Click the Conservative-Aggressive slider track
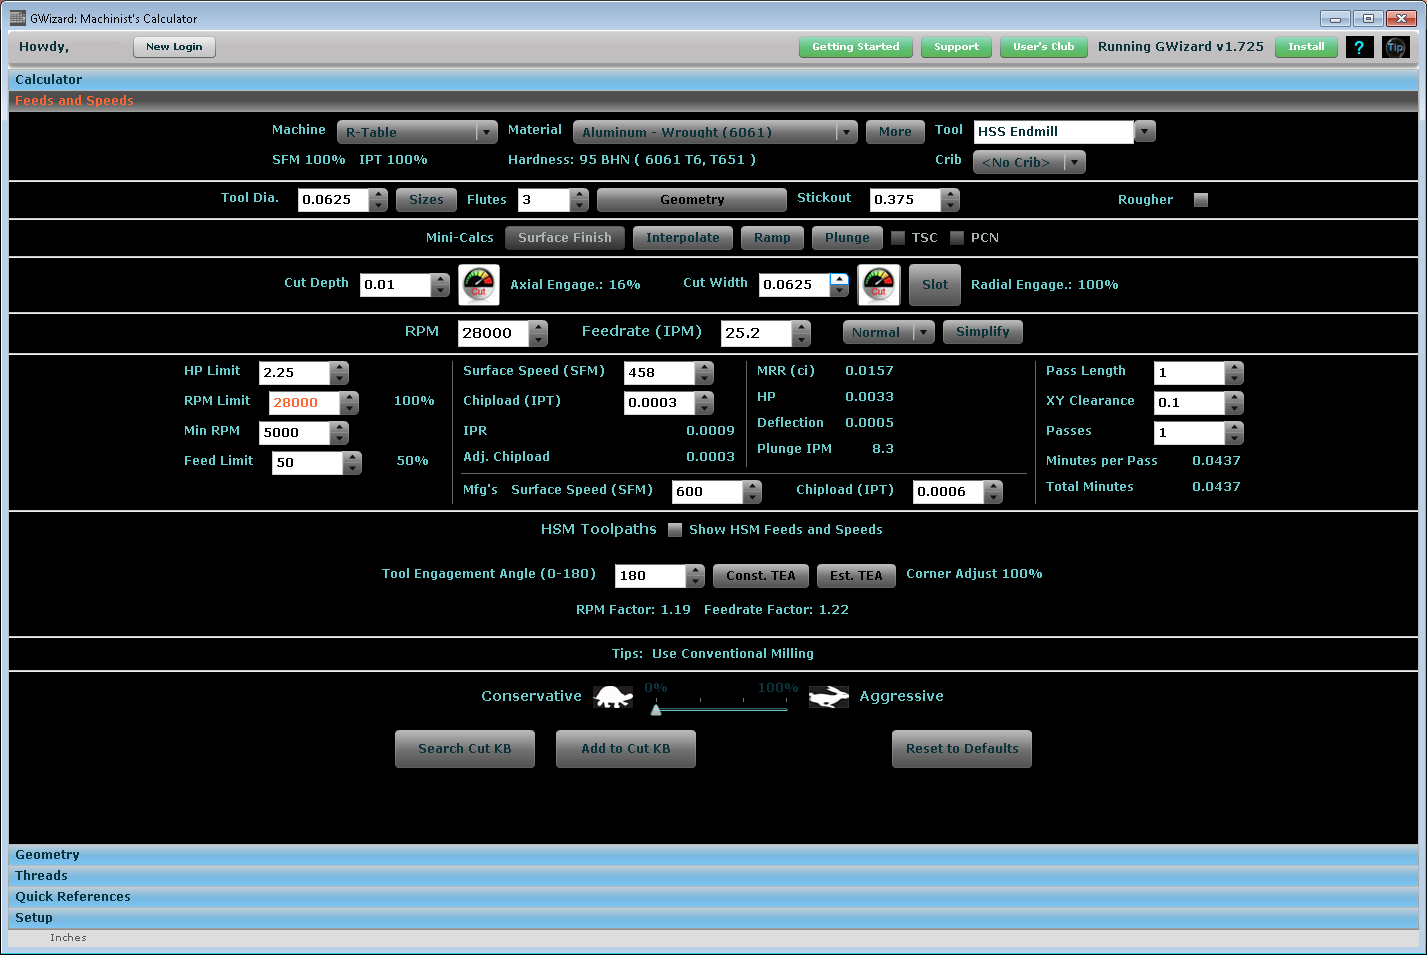Viewport: 1427px width, 955px height. click(x=720, y=709)
